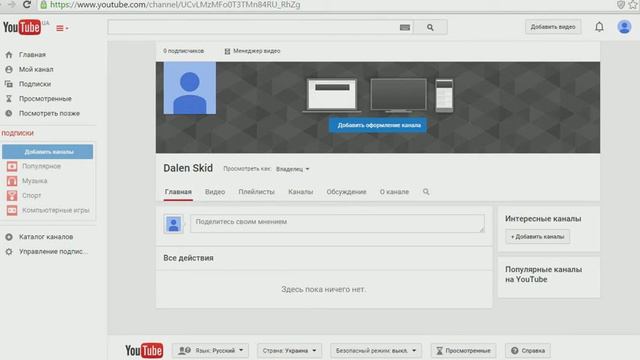Click the Управление подписками gear icon
This screenshot has width=640, height=360.
pos(9,251)
